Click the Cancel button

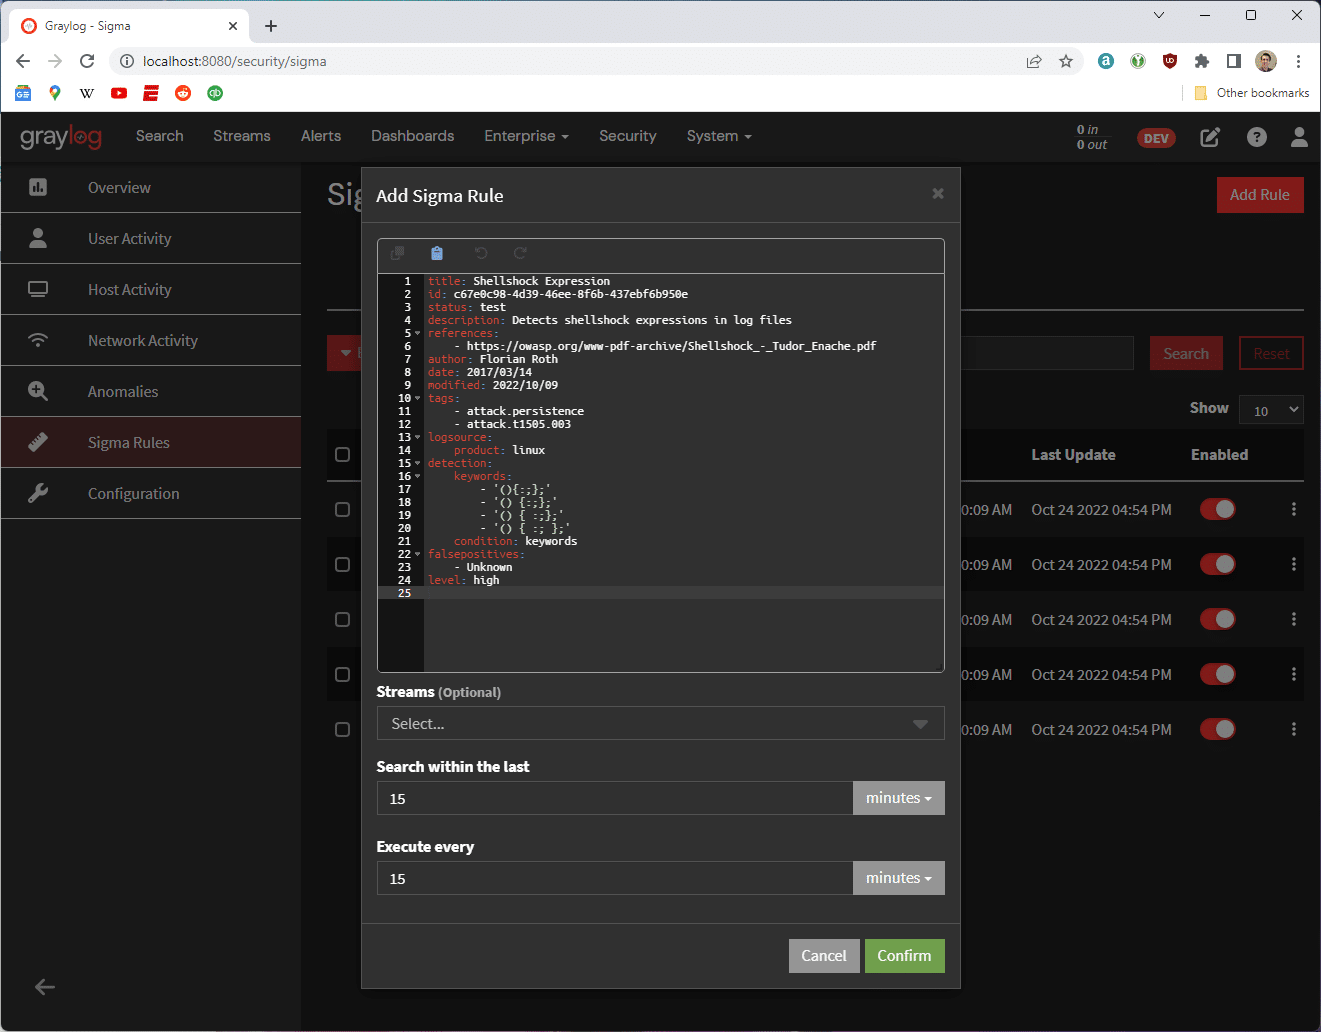823,956
